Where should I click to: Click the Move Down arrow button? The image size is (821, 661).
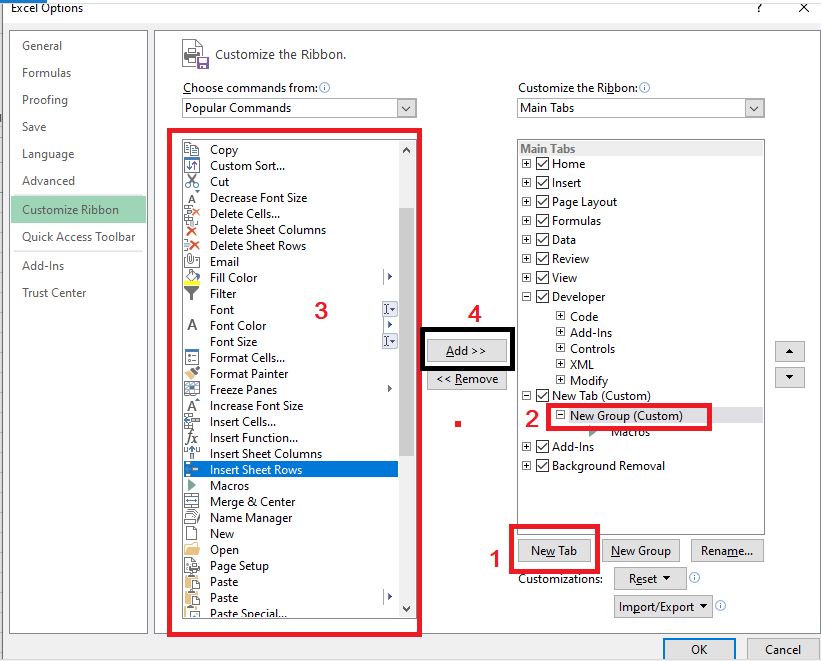click(x=789, y=377)
